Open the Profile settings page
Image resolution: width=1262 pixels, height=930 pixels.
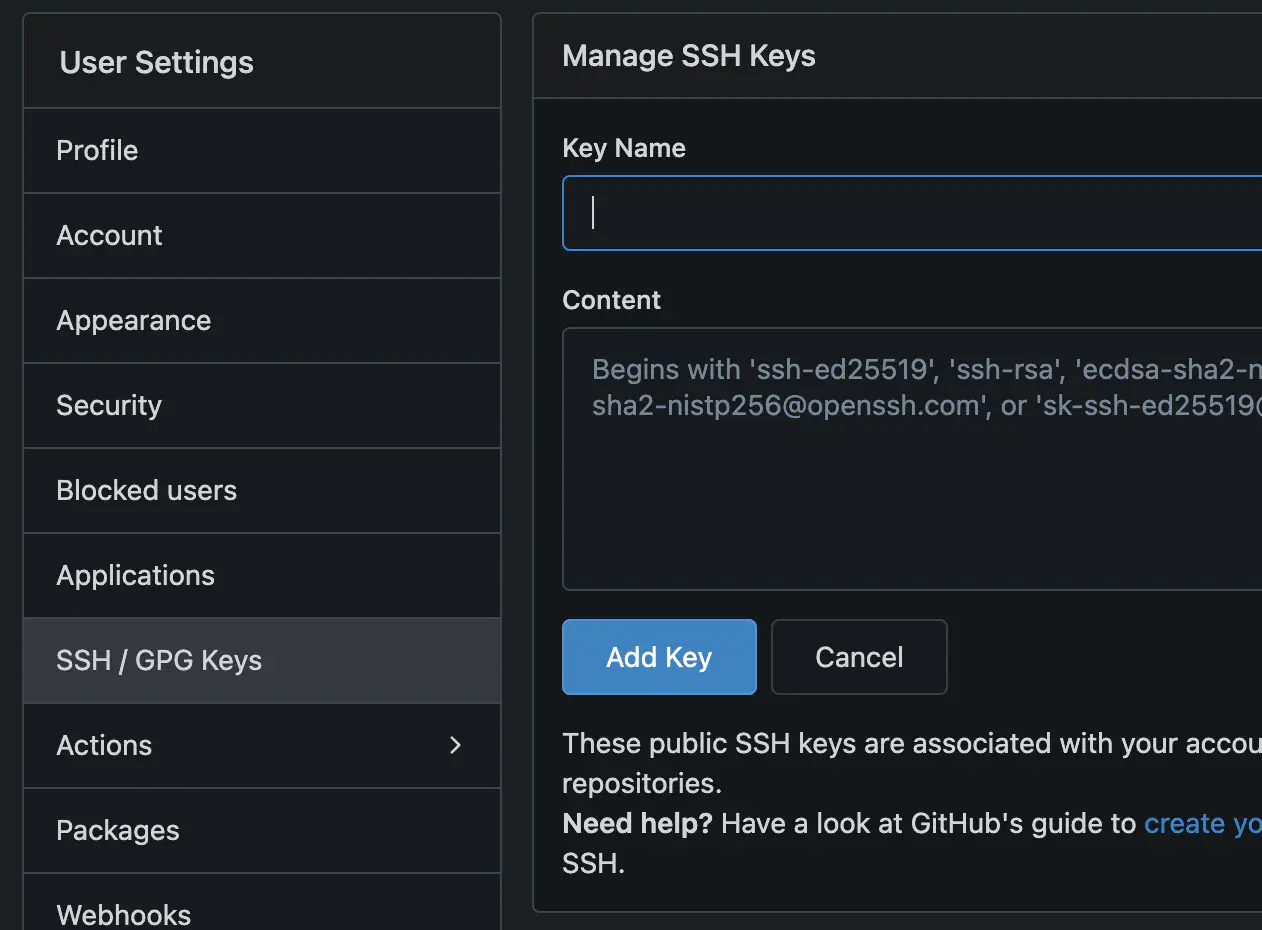tap(97, 150)
